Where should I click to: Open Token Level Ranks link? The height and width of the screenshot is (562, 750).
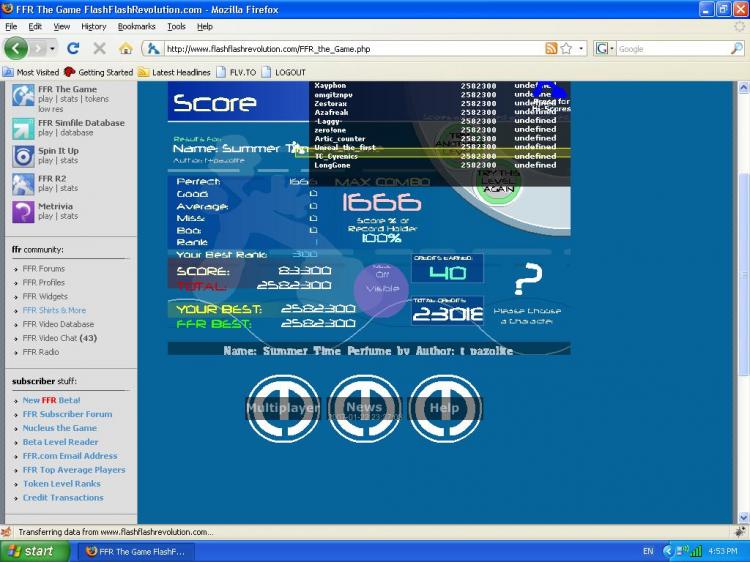coord(62,484)
